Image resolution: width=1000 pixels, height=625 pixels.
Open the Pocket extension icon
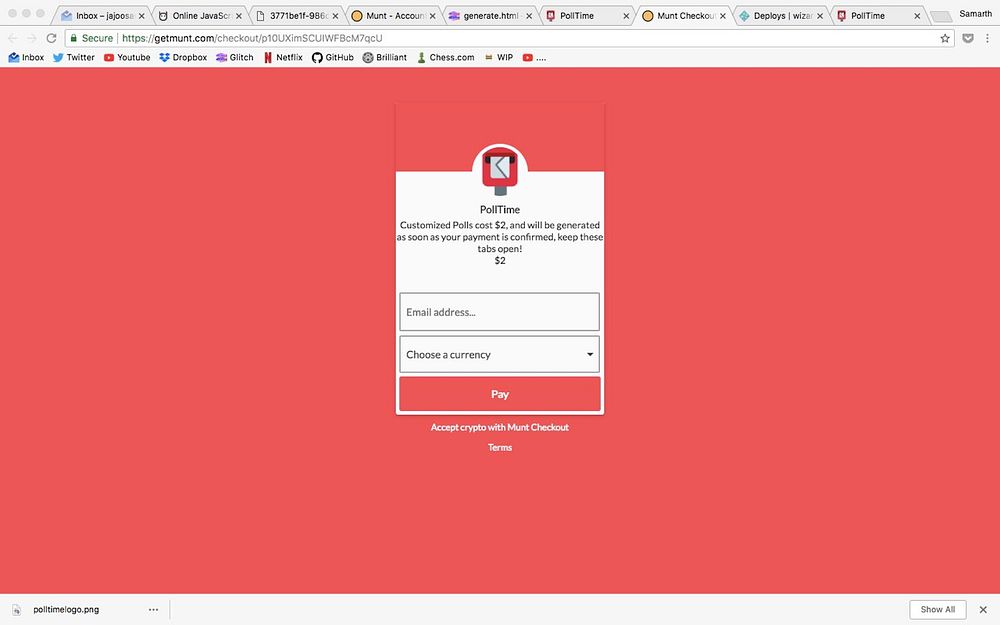[x=967, y=38]
